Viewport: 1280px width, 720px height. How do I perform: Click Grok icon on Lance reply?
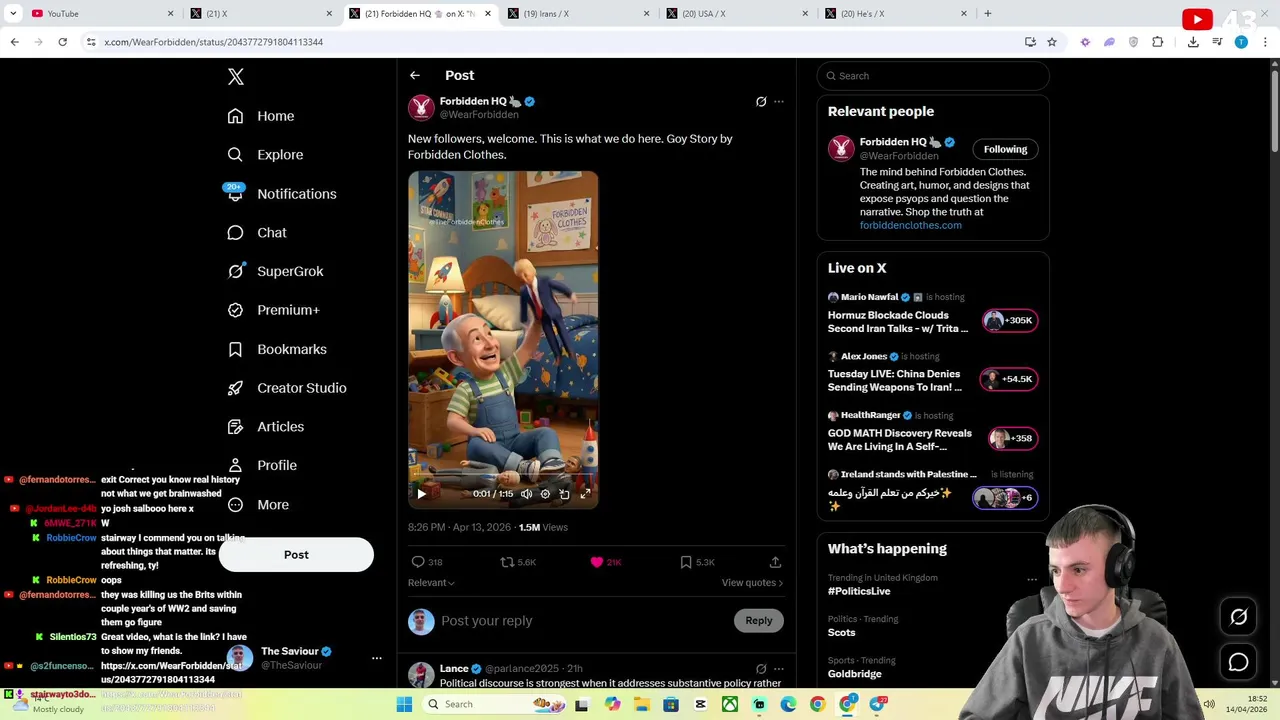(x=761, y=669)
